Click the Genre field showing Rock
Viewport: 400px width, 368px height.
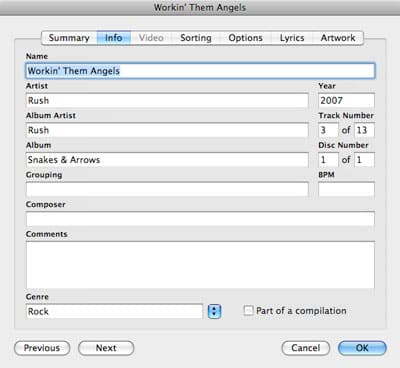[114, 311]
